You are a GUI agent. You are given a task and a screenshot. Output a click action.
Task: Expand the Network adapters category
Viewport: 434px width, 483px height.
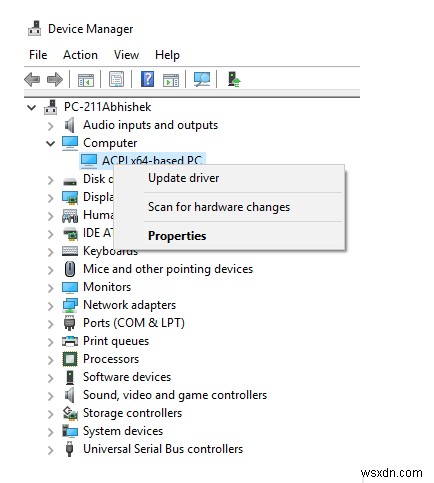click(x=50, y=306)
